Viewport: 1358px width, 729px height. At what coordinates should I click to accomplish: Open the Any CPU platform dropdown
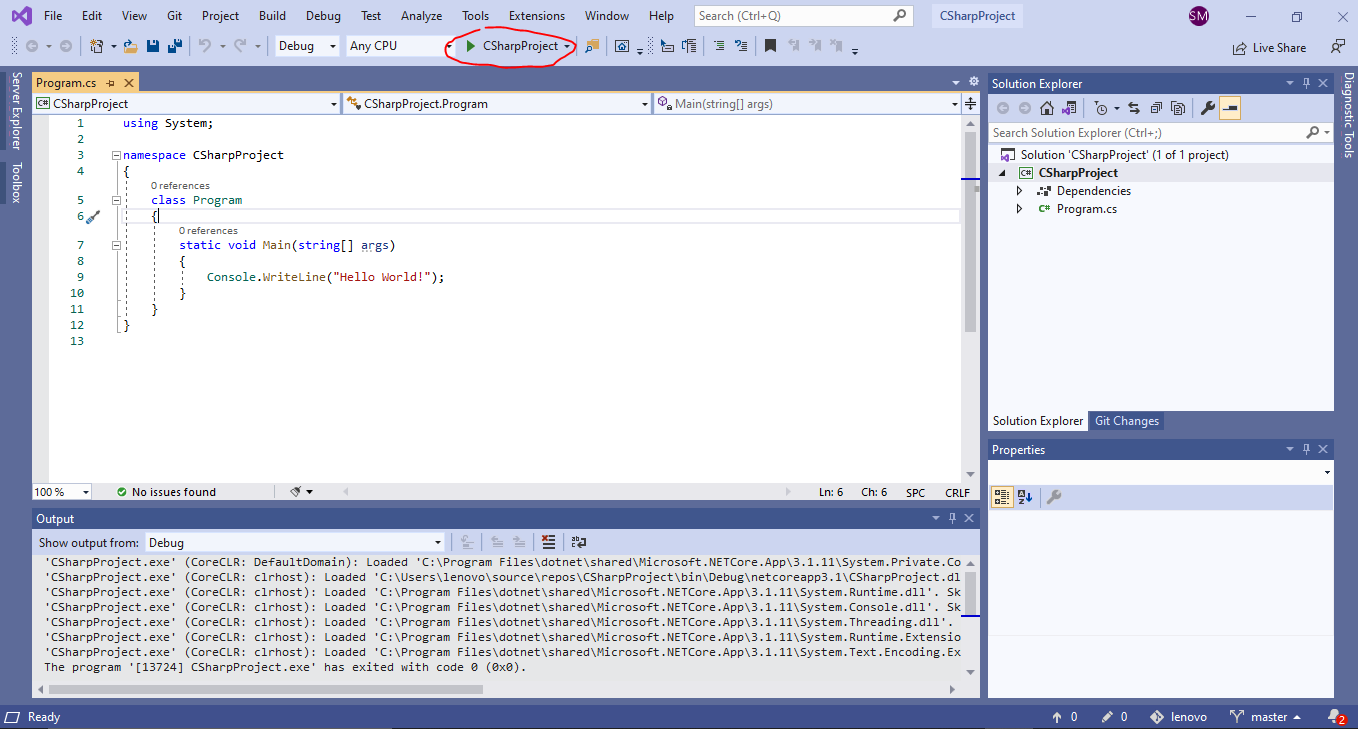pos(400,46)
